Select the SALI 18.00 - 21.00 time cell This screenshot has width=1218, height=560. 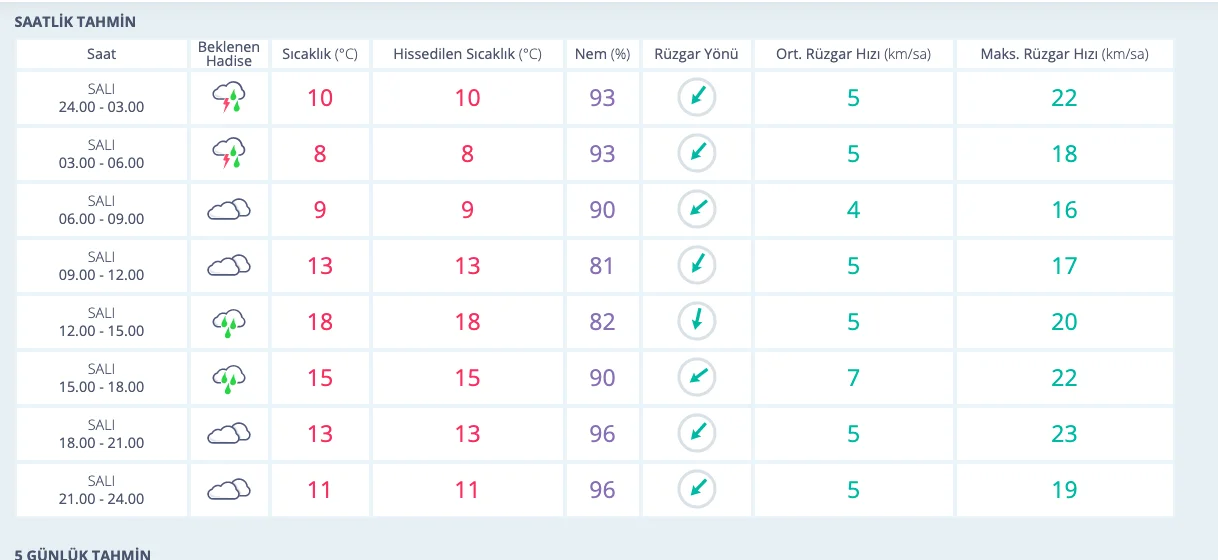click(102, 434)
